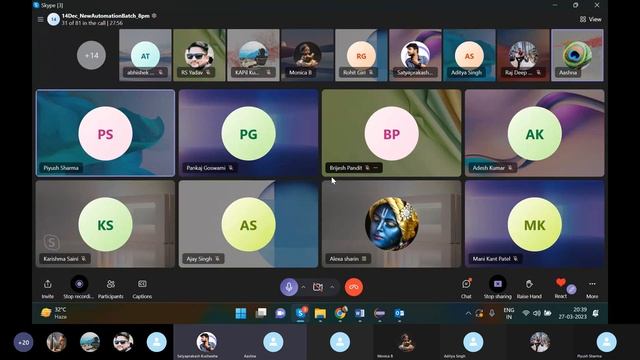
Task: Click the MK avatar of Mani Kant Patel
Action: (535, 224)
